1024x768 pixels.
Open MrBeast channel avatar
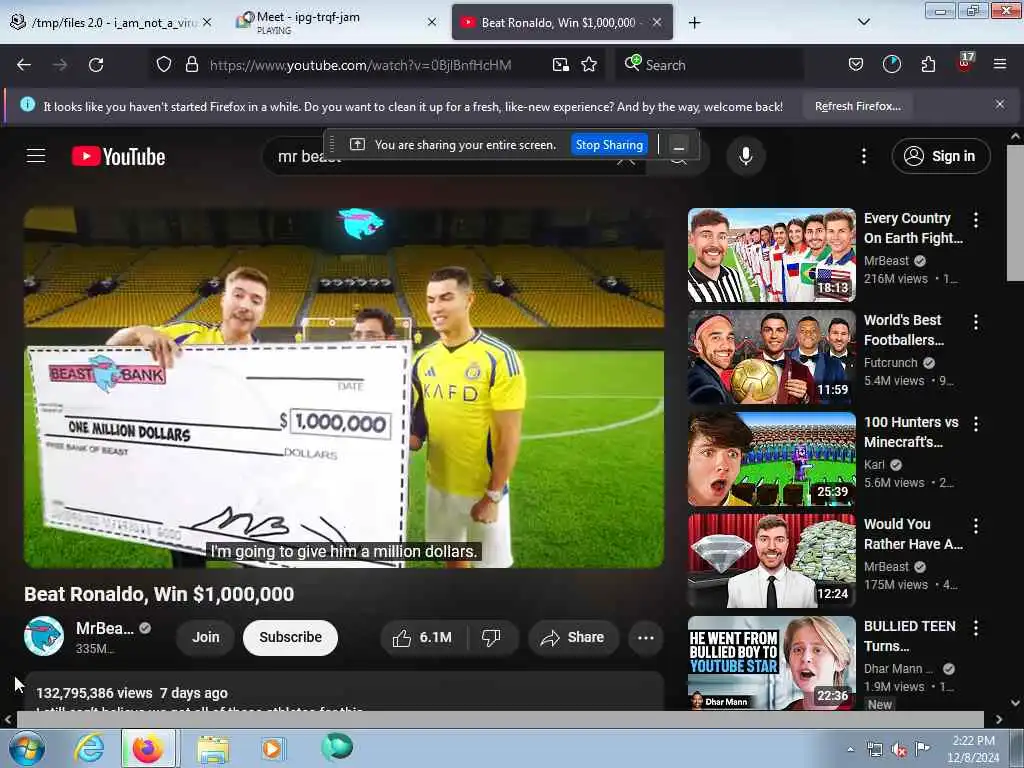click(44, 636)
